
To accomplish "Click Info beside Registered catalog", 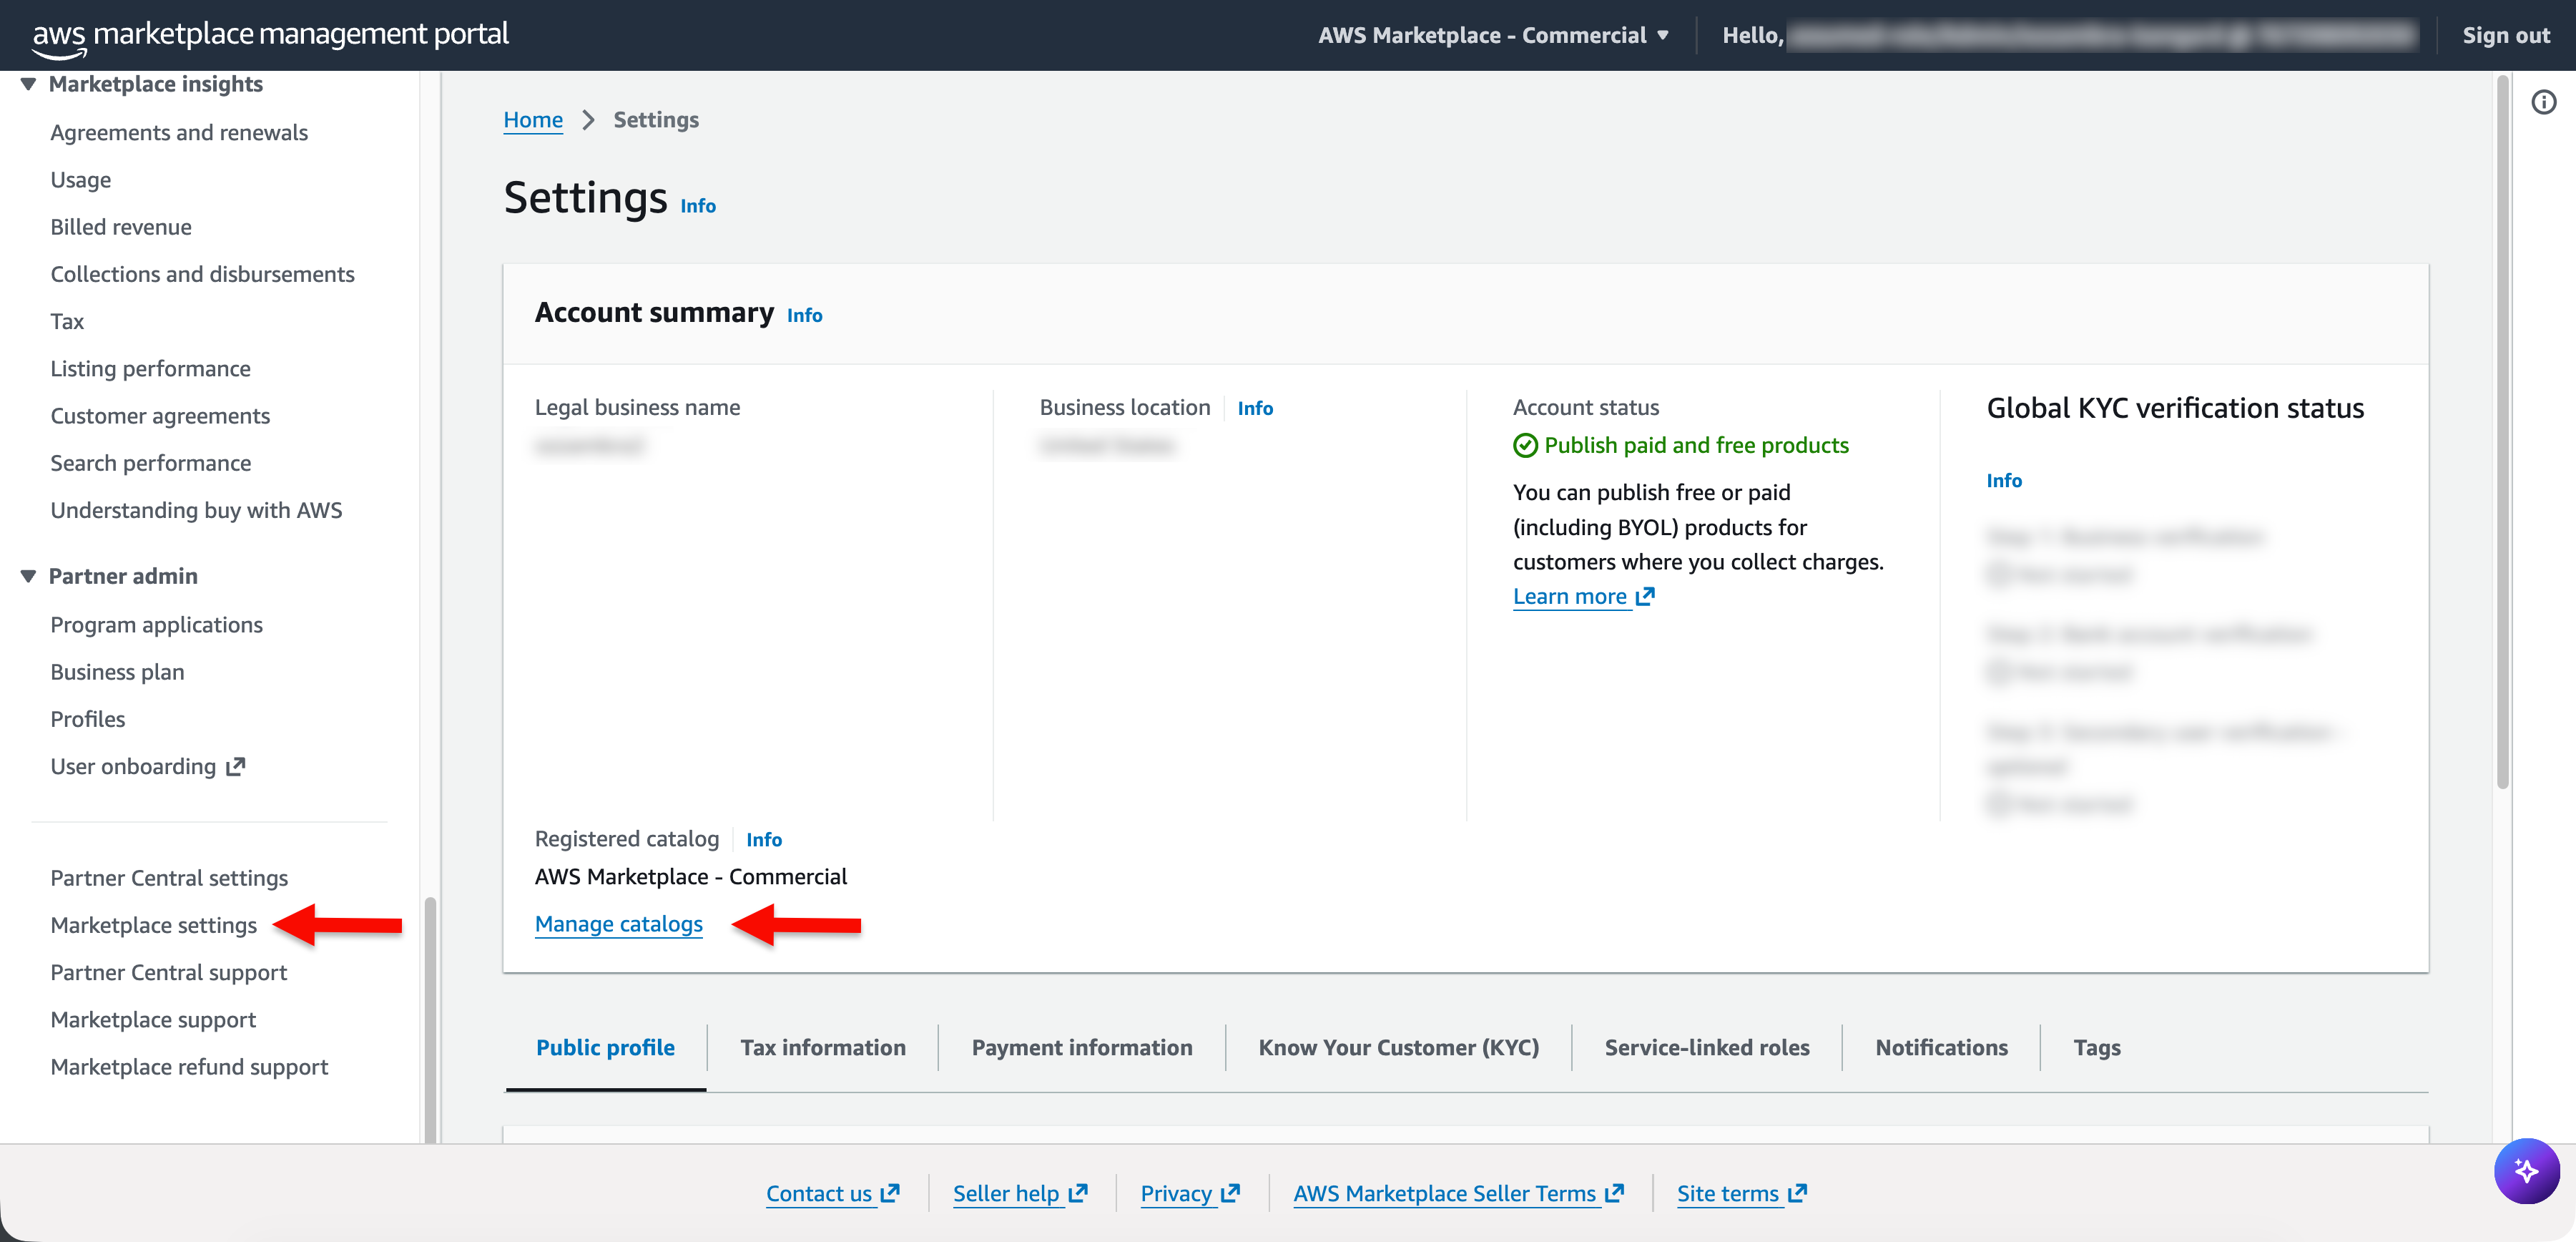I will pos(764,840).
